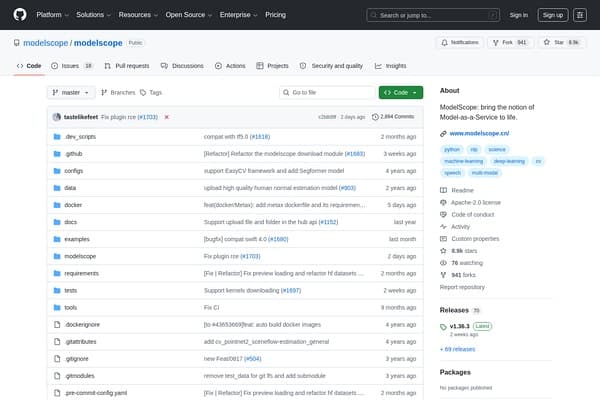Open the modelscope source folder
The image size is (600, 400).
pyautogui.click(x=80, y=256)
